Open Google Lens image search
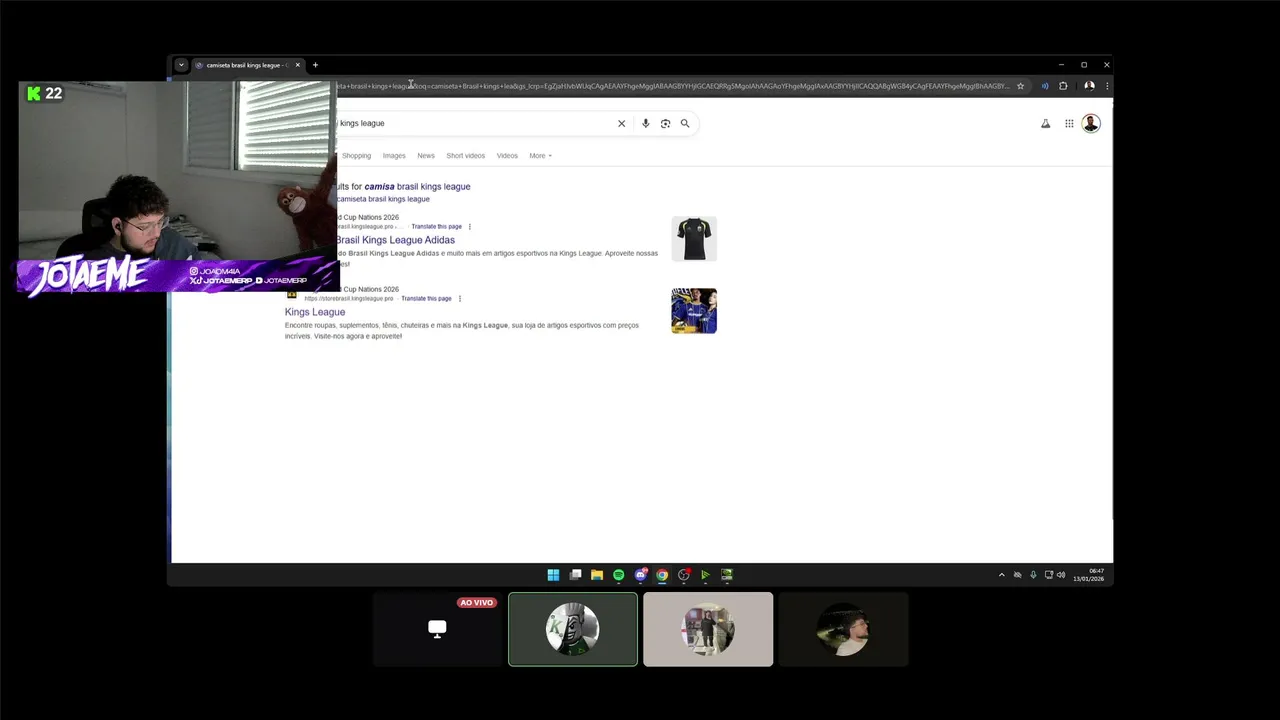Viewport: 1280px width, 720px height. click(665, 123)
